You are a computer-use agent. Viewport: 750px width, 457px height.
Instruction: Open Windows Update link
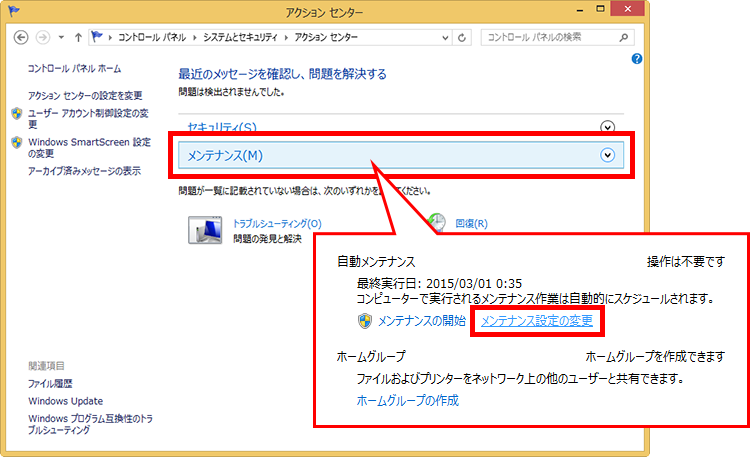click(x=66, y=401)
